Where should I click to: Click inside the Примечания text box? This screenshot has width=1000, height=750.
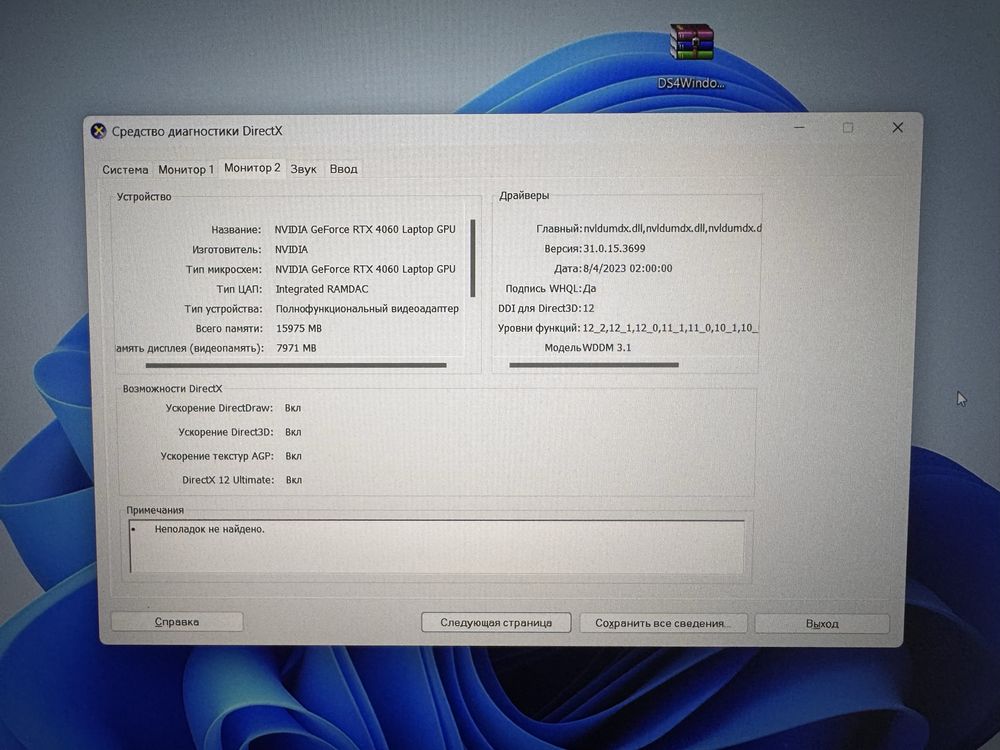(x=437, y=547)
